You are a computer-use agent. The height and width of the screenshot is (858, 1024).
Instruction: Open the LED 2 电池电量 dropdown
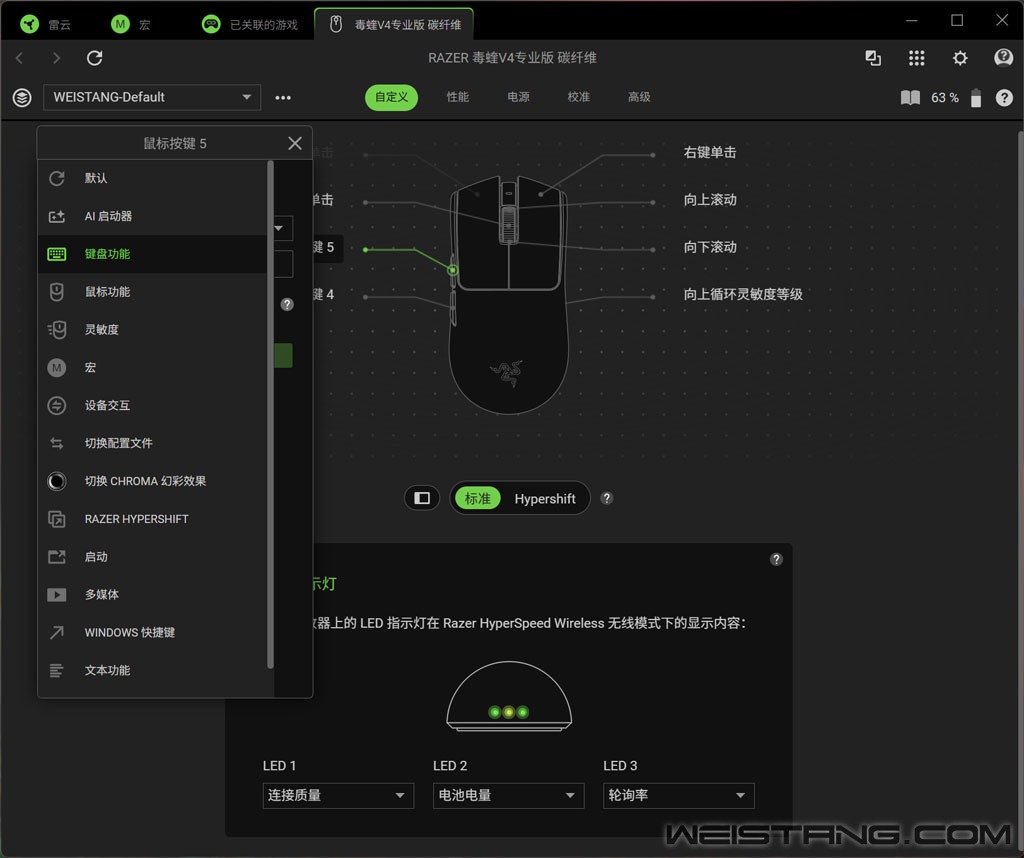pos(508,795)
